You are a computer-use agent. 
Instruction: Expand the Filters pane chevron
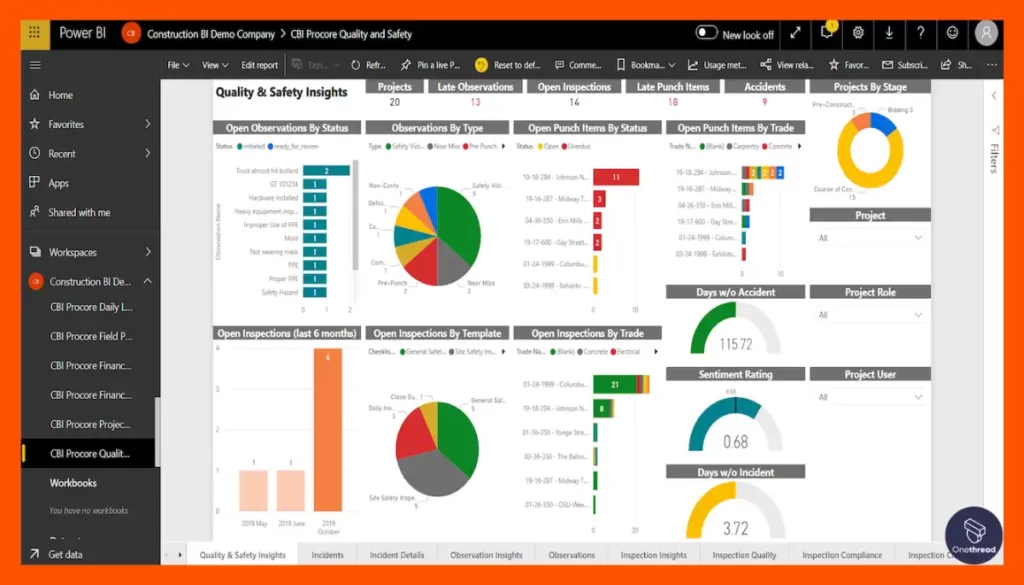click(994, 95)
